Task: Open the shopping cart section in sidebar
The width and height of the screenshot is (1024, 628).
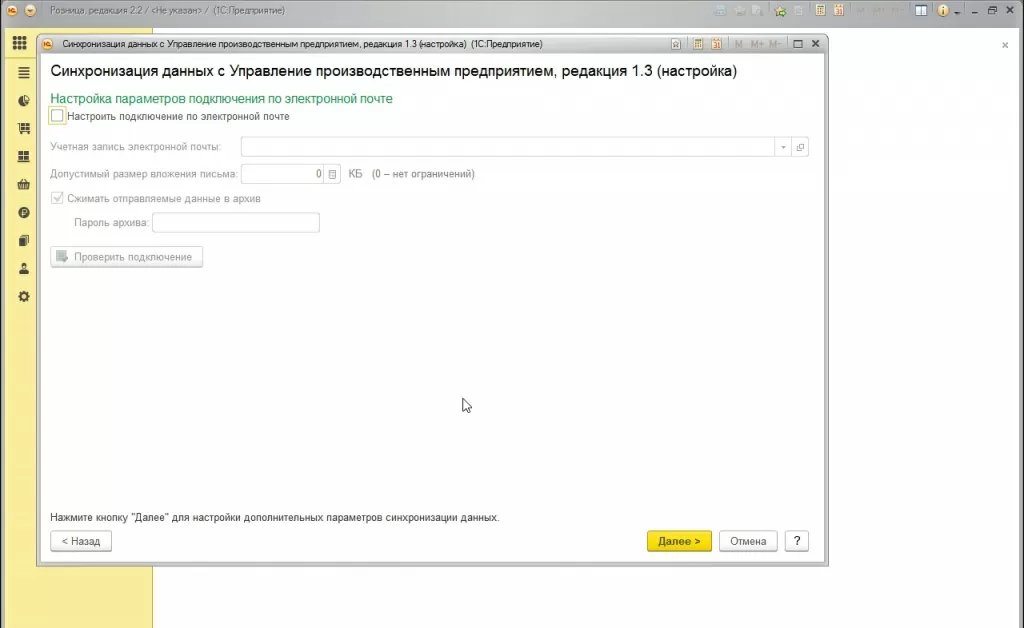Action: tap(24, 129)
